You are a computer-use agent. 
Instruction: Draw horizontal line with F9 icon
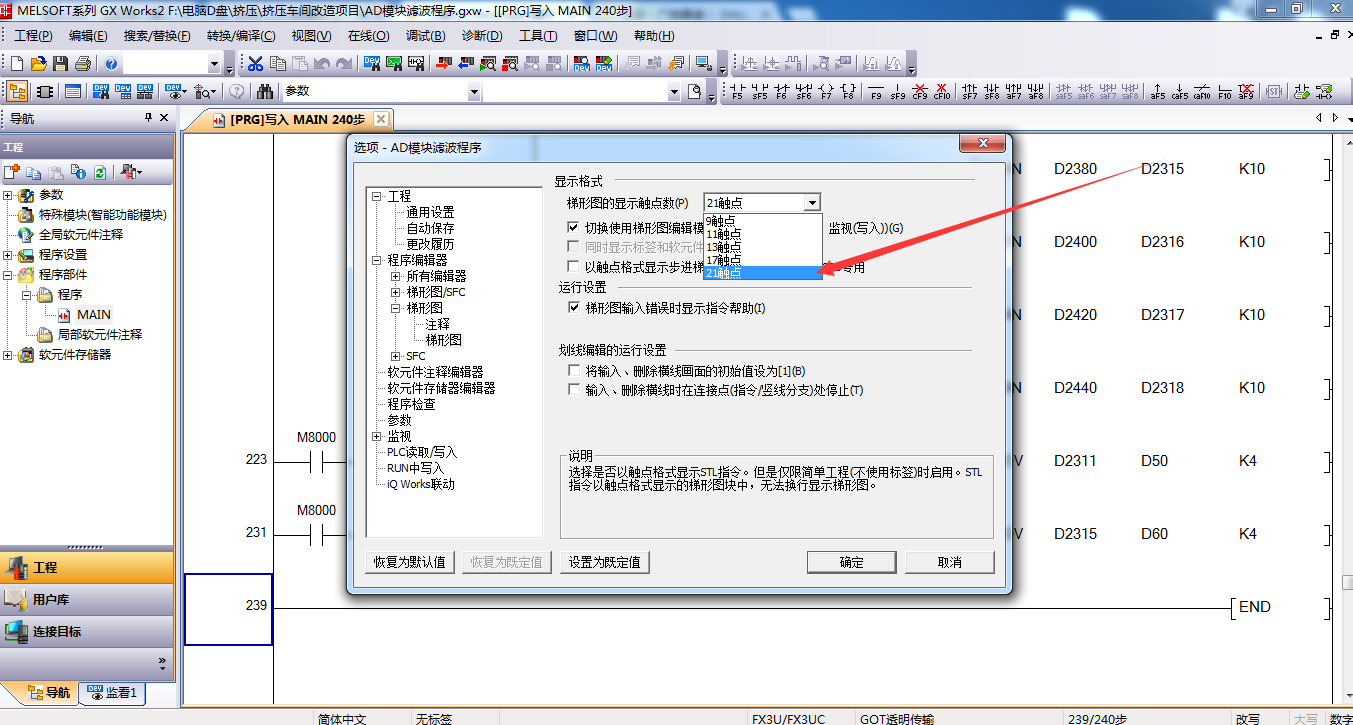tap(876, 92)
